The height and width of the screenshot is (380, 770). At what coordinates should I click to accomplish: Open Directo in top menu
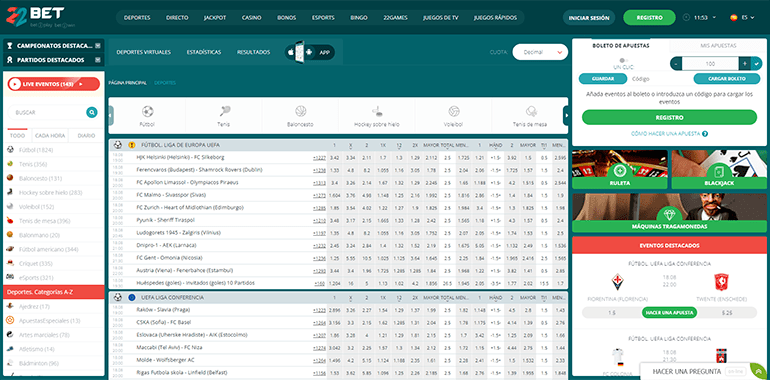(x=177, y=18)
